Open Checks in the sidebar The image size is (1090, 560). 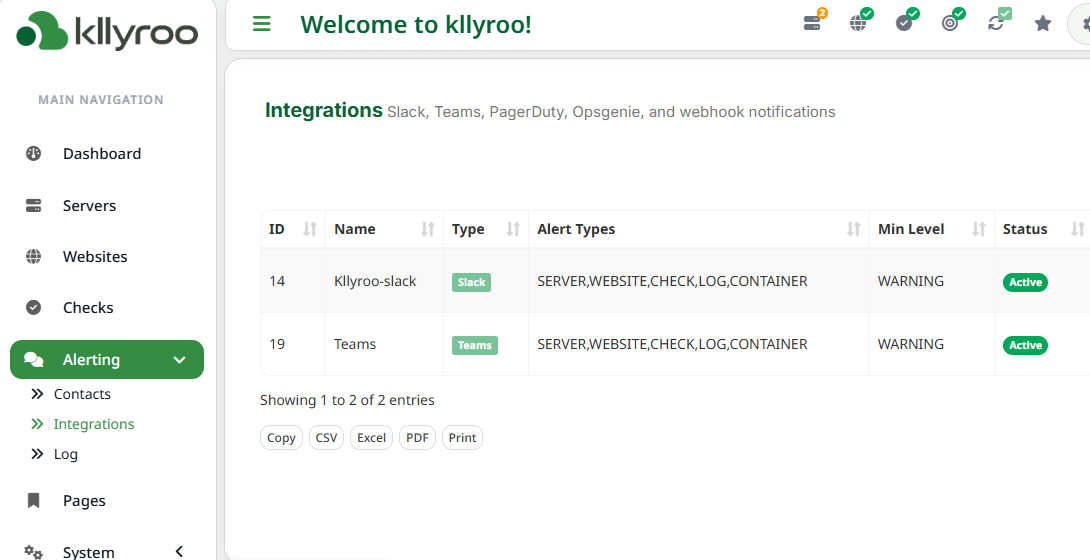88,307
